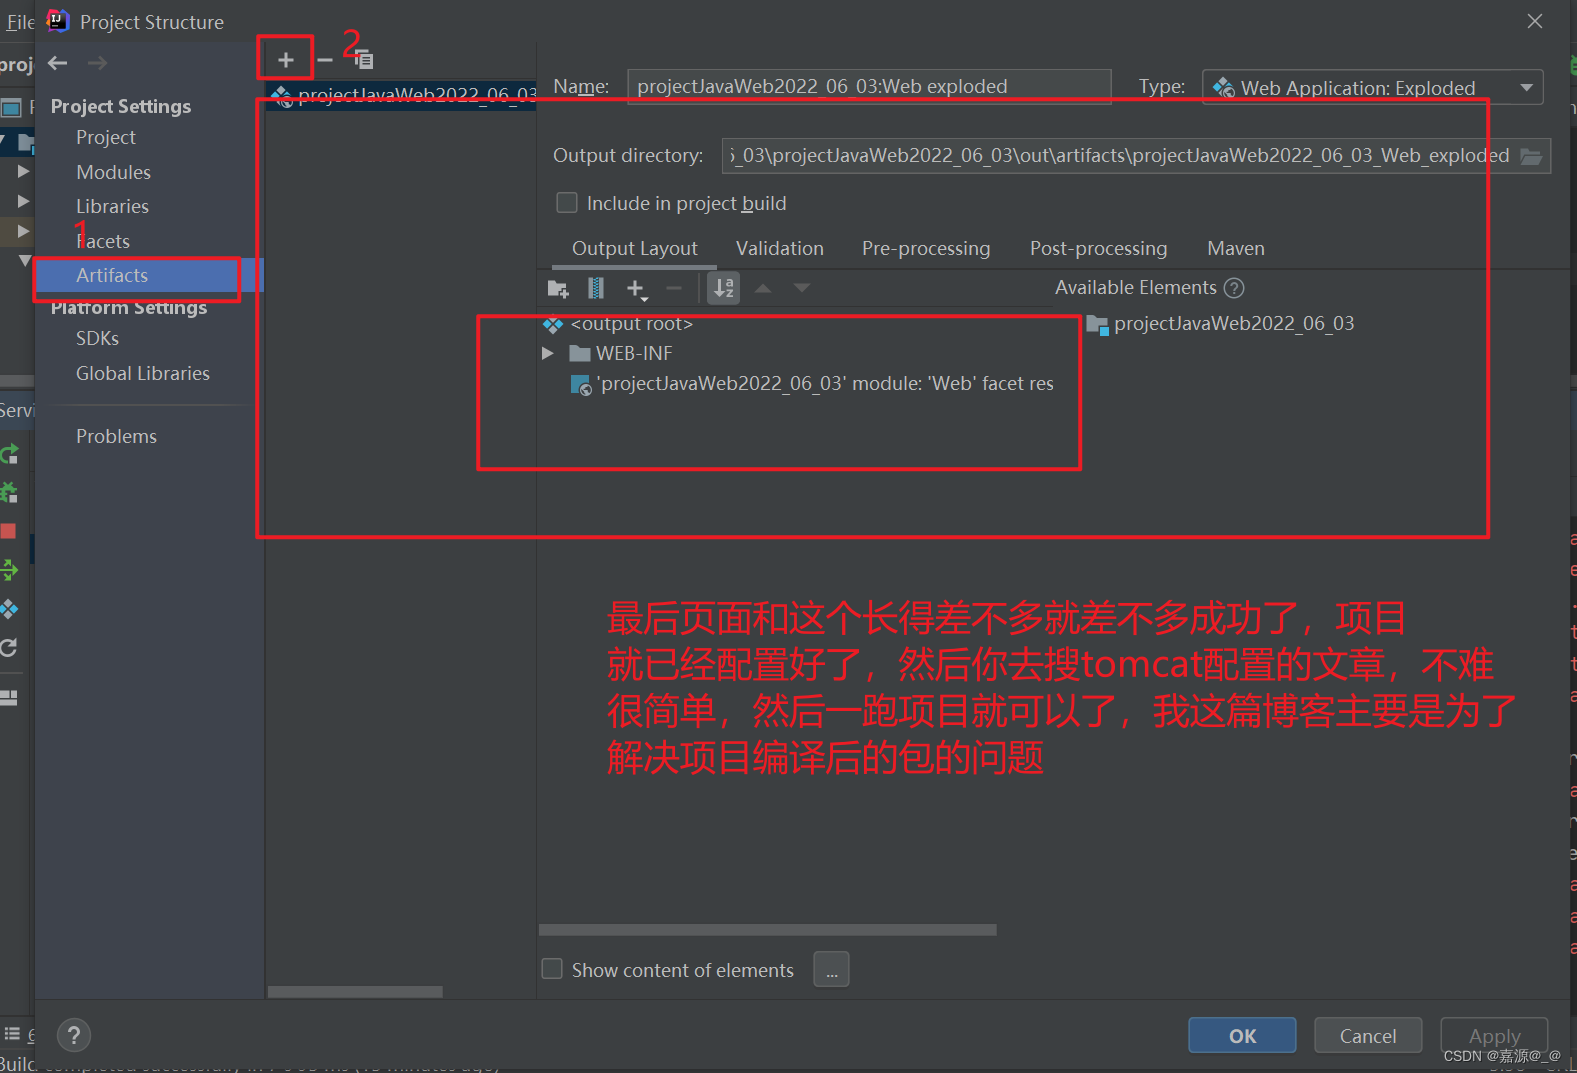Image resolution: width=1577 pixels, height=1073 pixels.
Task: Enable Show content of elements
Action: 552,969
